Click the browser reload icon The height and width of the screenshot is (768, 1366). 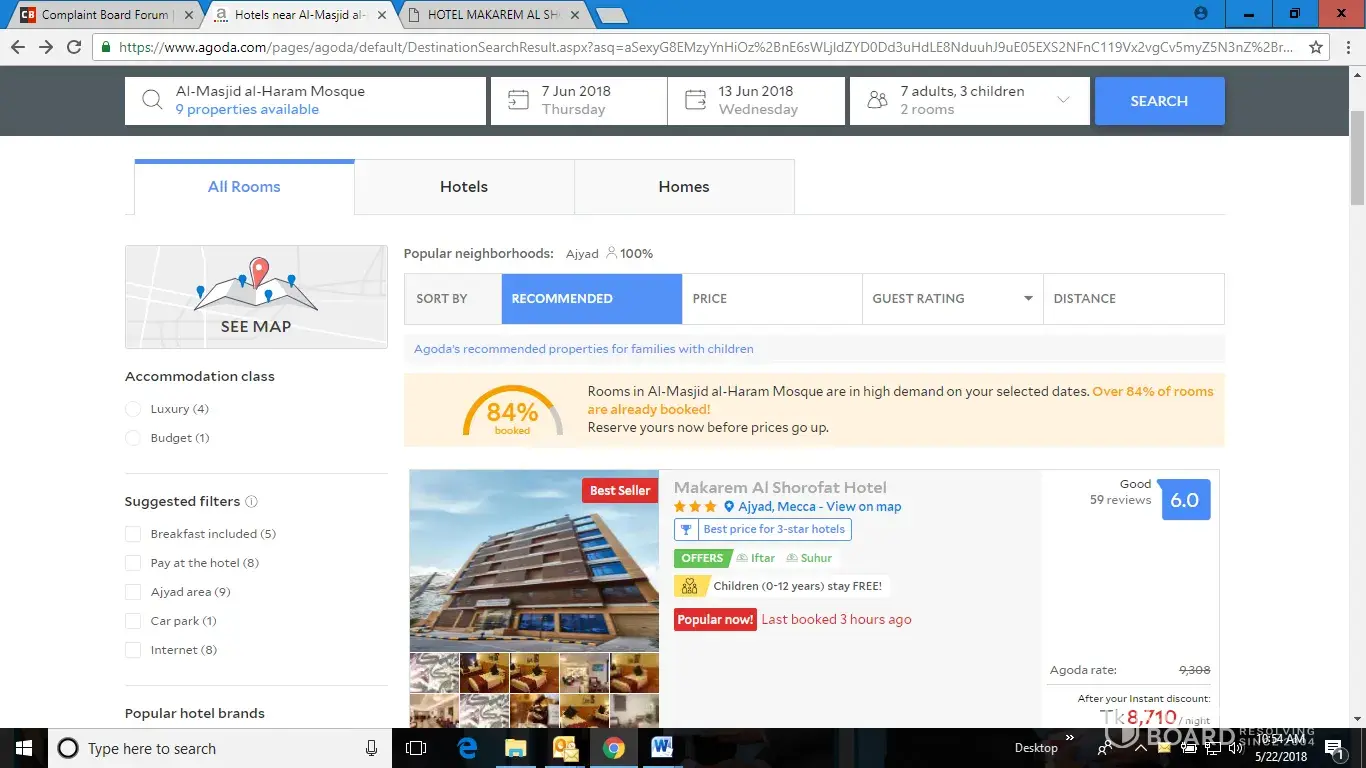(x=74, y=47)
